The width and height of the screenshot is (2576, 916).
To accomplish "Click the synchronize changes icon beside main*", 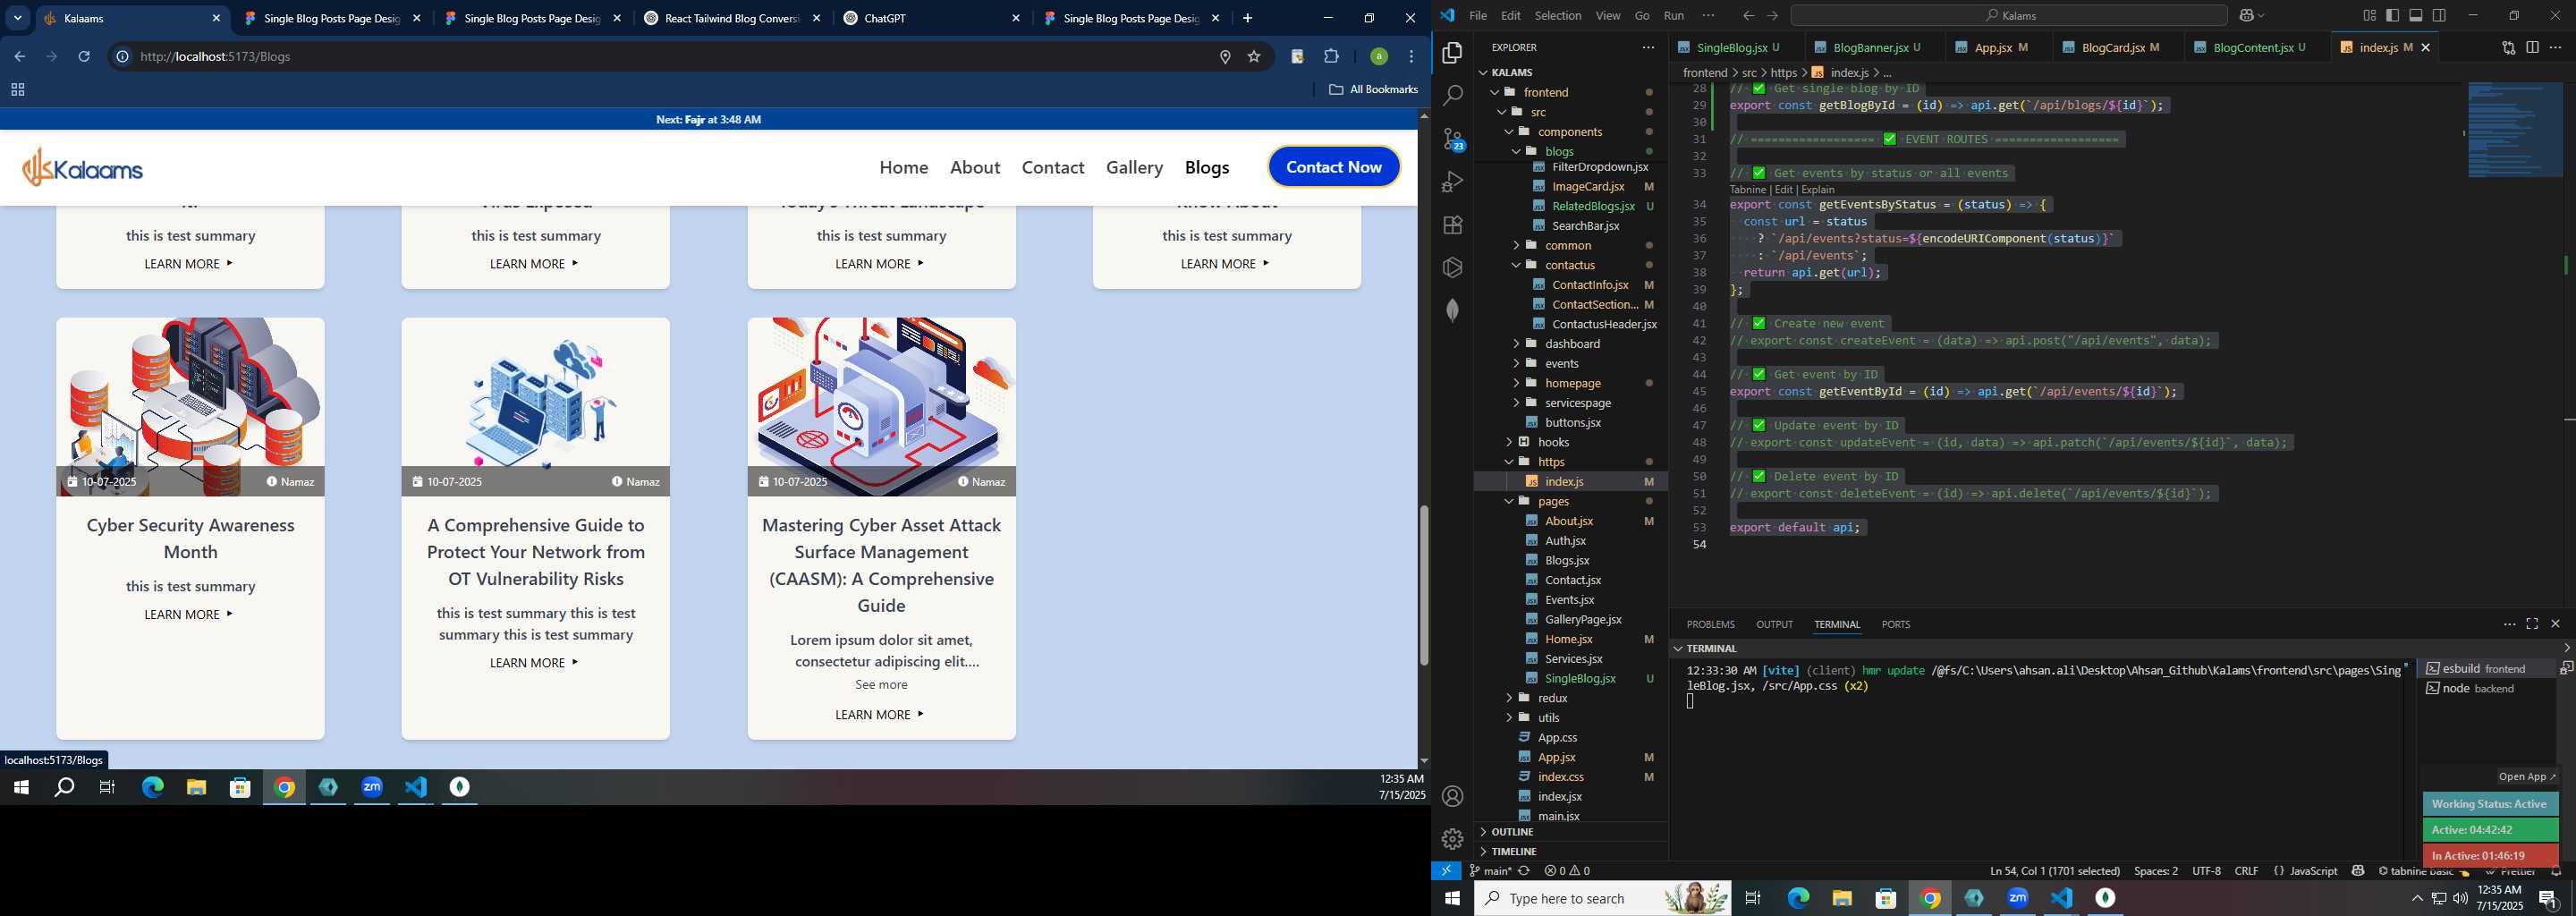I will tap(1524, 871).
